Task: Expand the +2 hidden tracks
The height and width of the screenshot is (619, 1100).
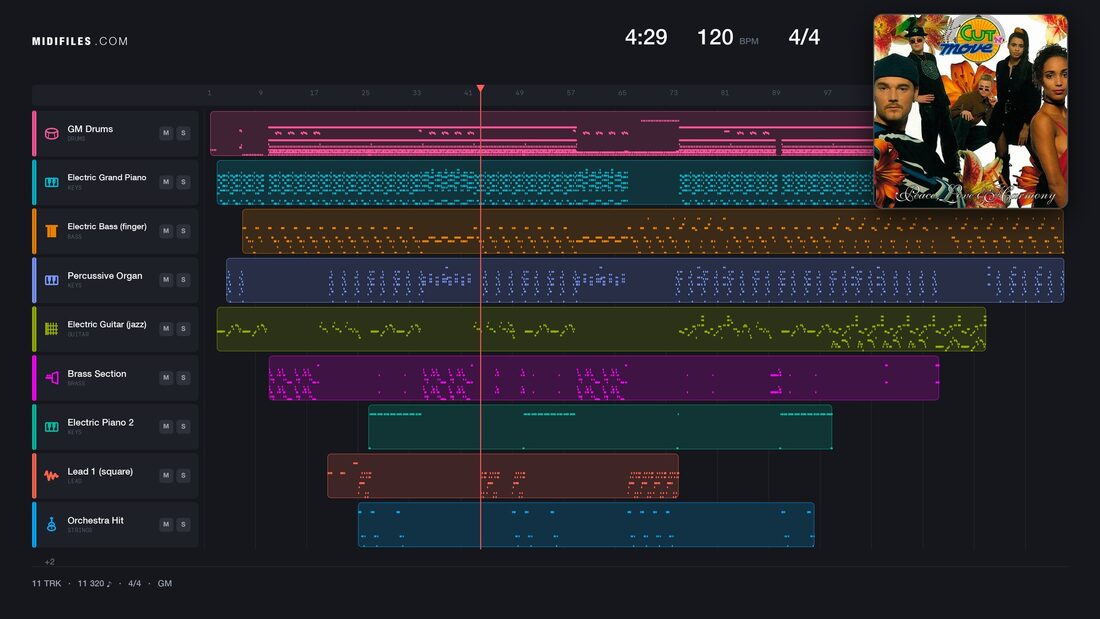Action: (49, 561)
